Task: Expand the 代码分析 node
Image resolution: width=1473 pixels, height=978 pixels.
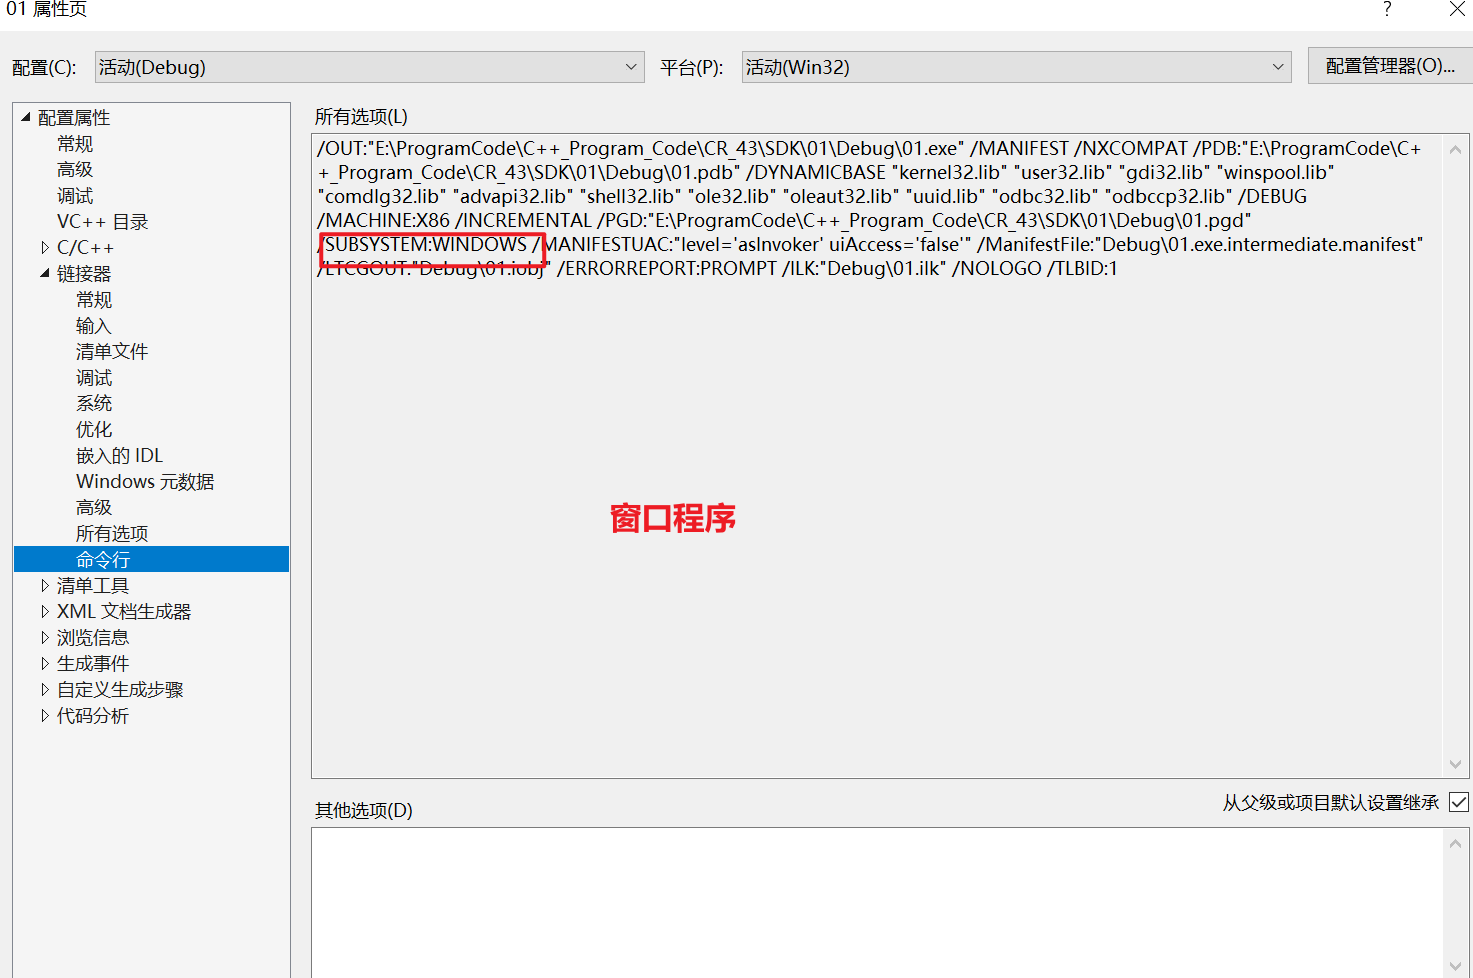Action: point(44,715)
